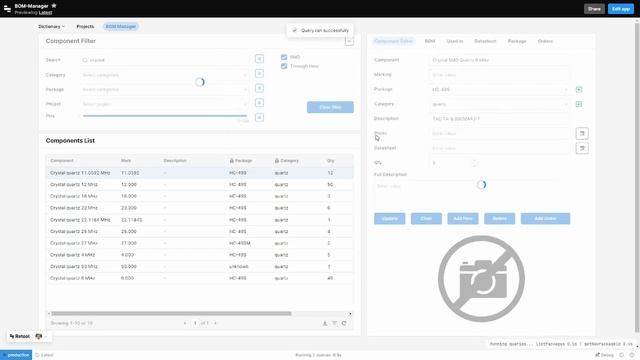Expand the Dictionary menu
The width and height of the screenshot is (640, 360).
click(51, 27)
